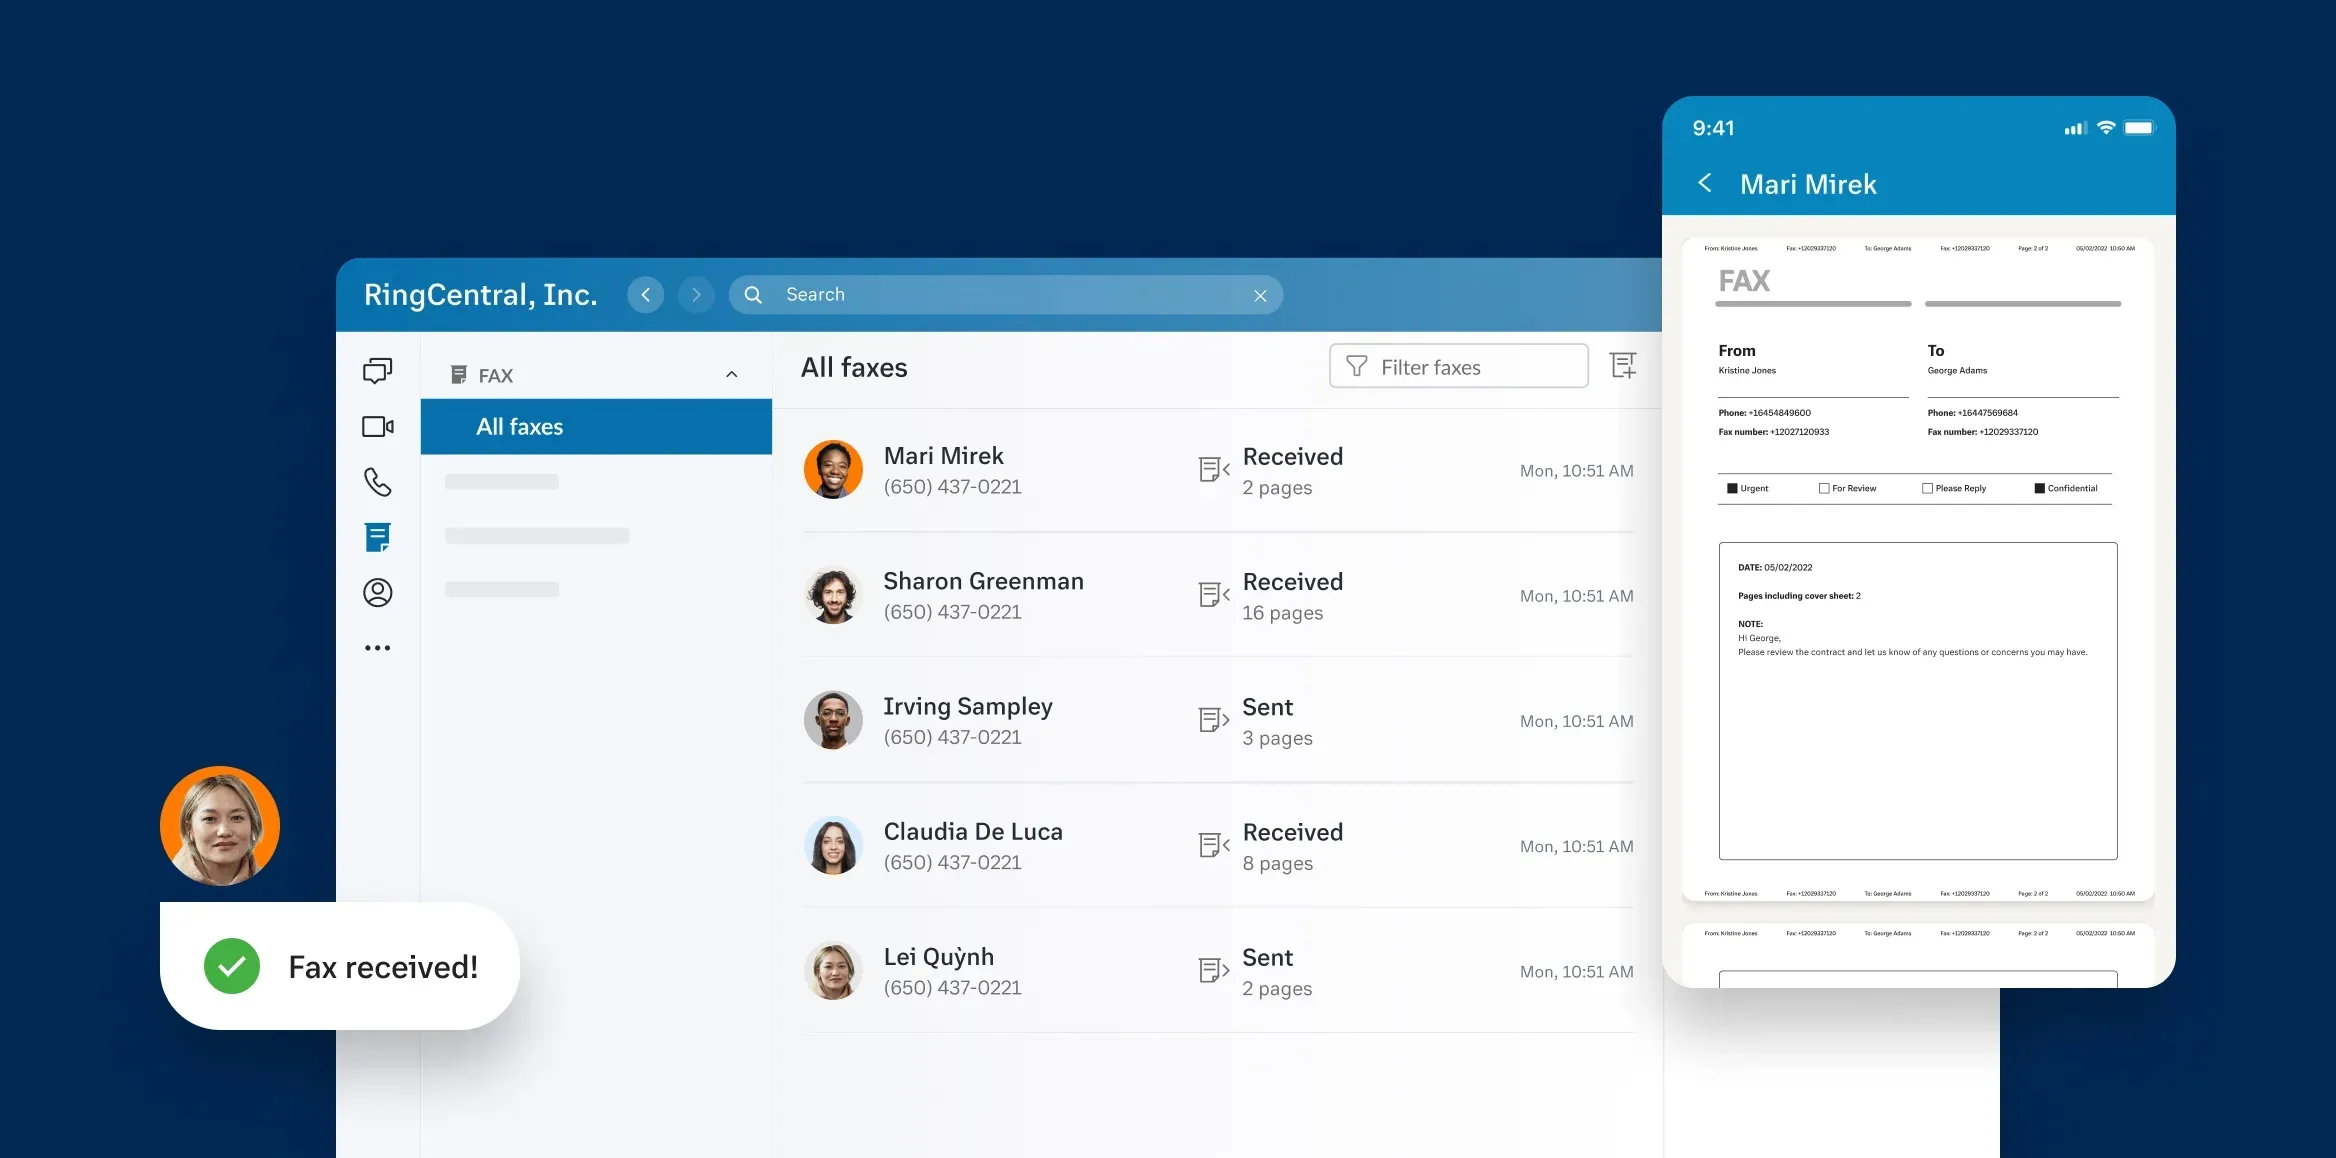Open the Messages icon in the sidebar
Screen dimensions: 2336x1158
[377, 371]
